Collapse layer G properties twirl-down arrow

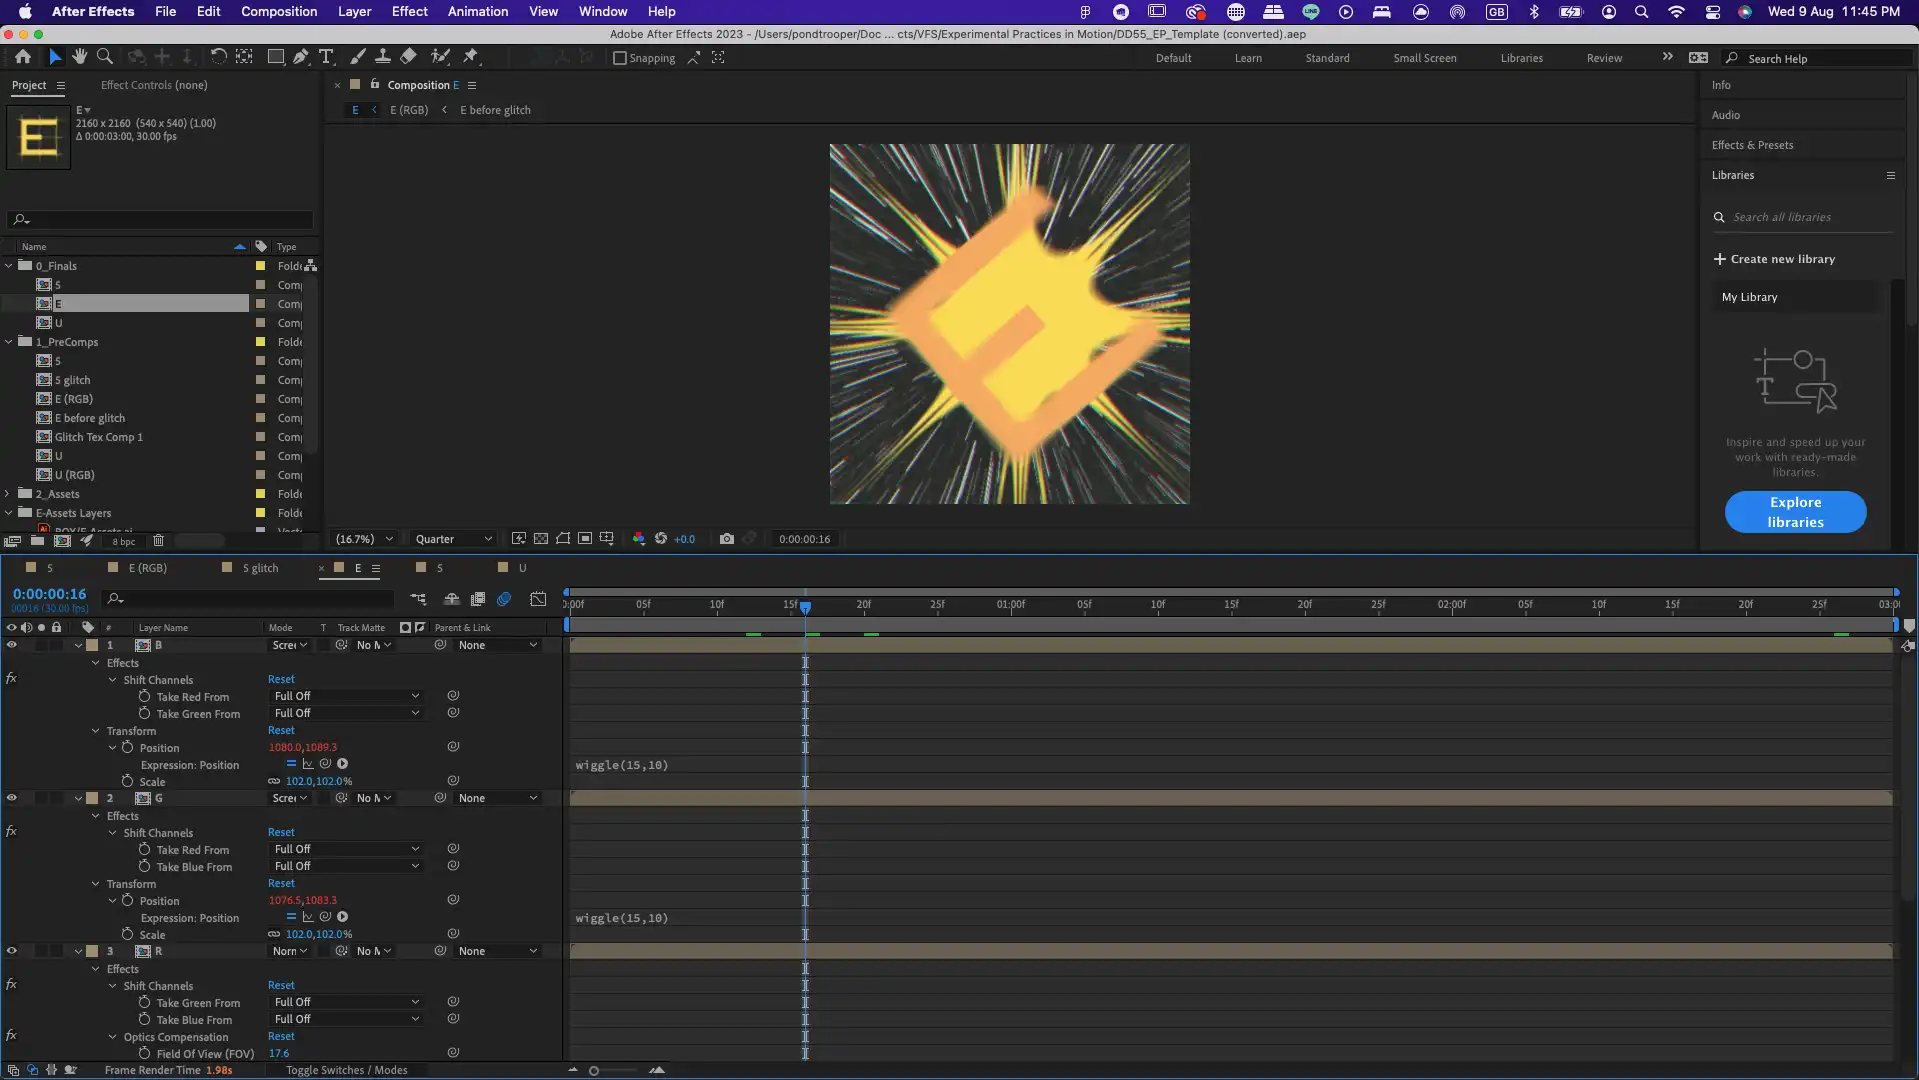pos(78,798)
